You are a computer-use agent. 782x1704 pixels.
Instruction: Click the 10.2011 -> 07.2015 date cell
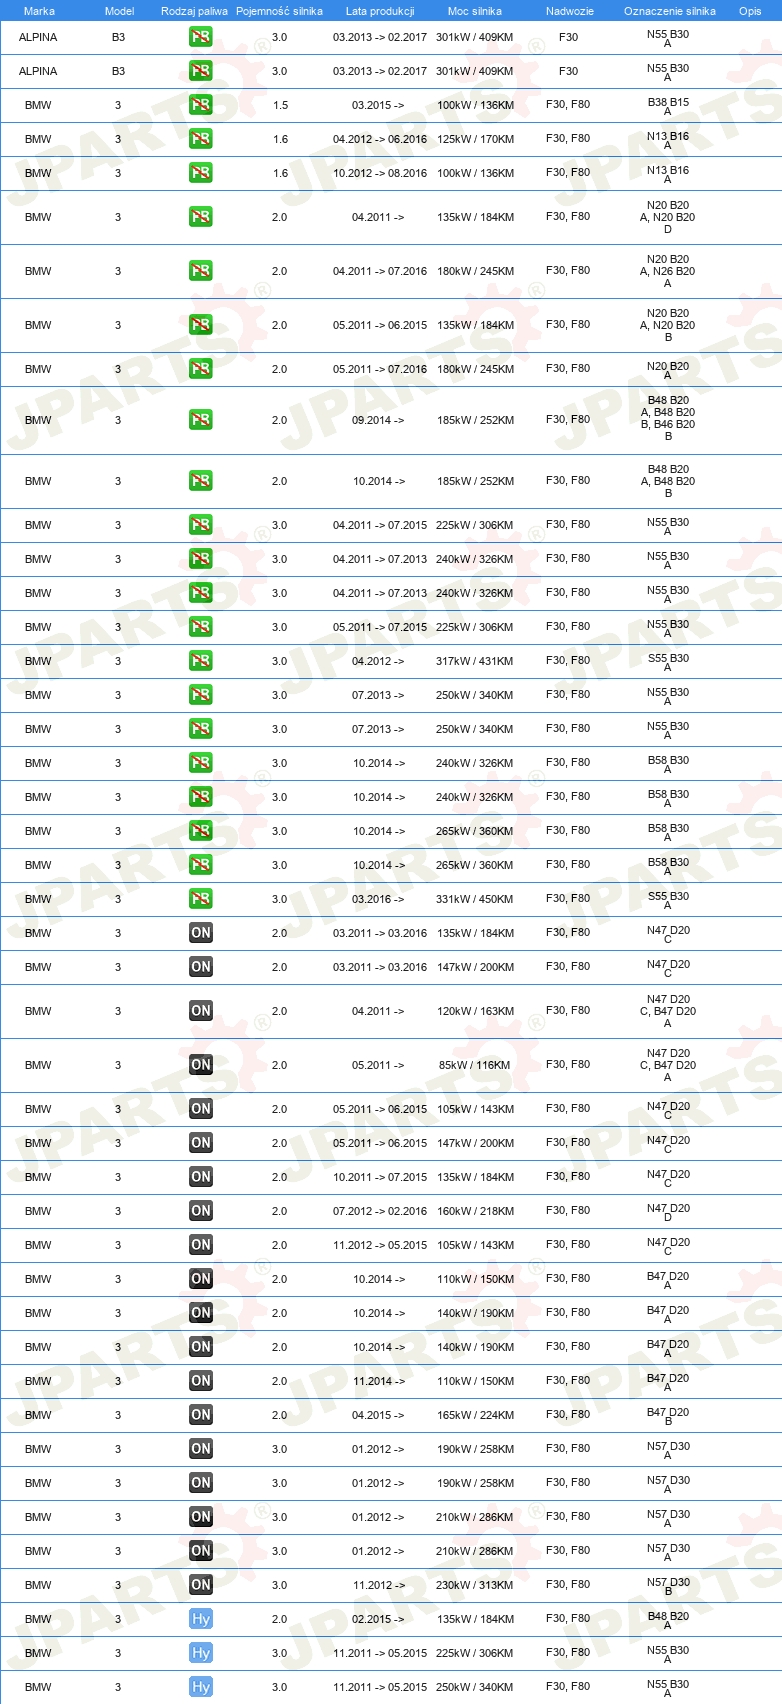[380, 1177]
